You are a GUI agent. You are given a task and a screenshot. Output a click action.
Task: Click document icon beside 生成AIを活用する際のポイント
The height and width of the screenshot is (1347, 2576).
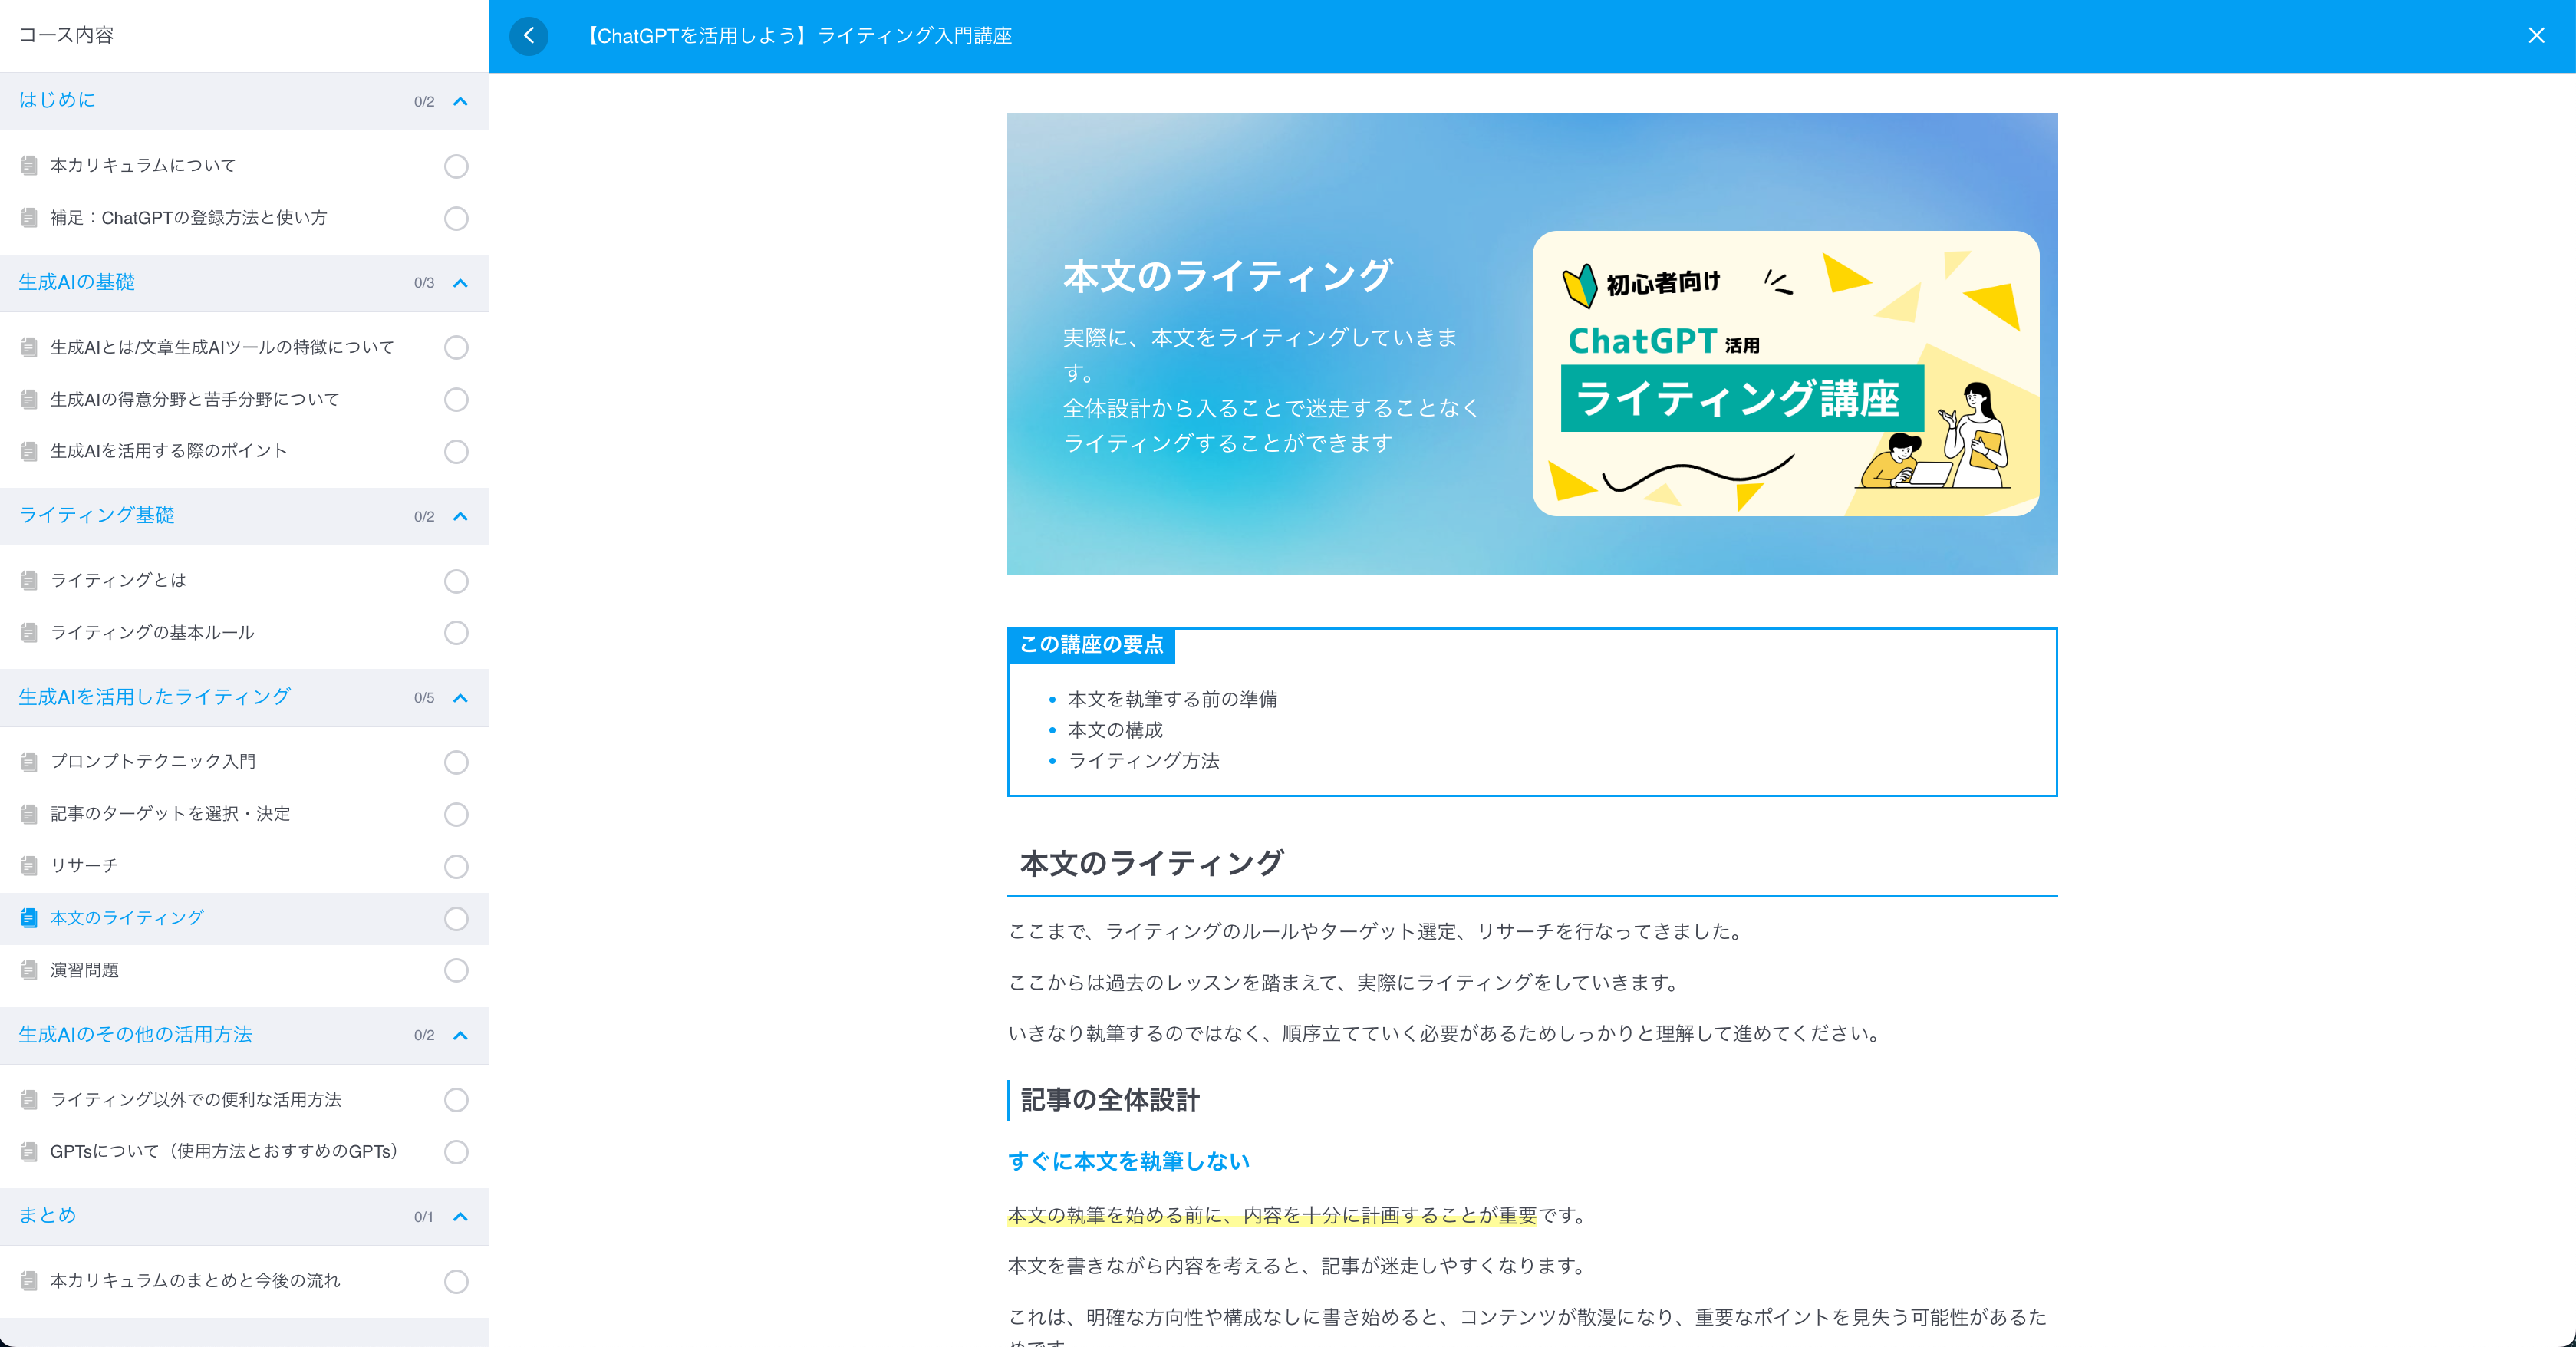click(29, 451)
